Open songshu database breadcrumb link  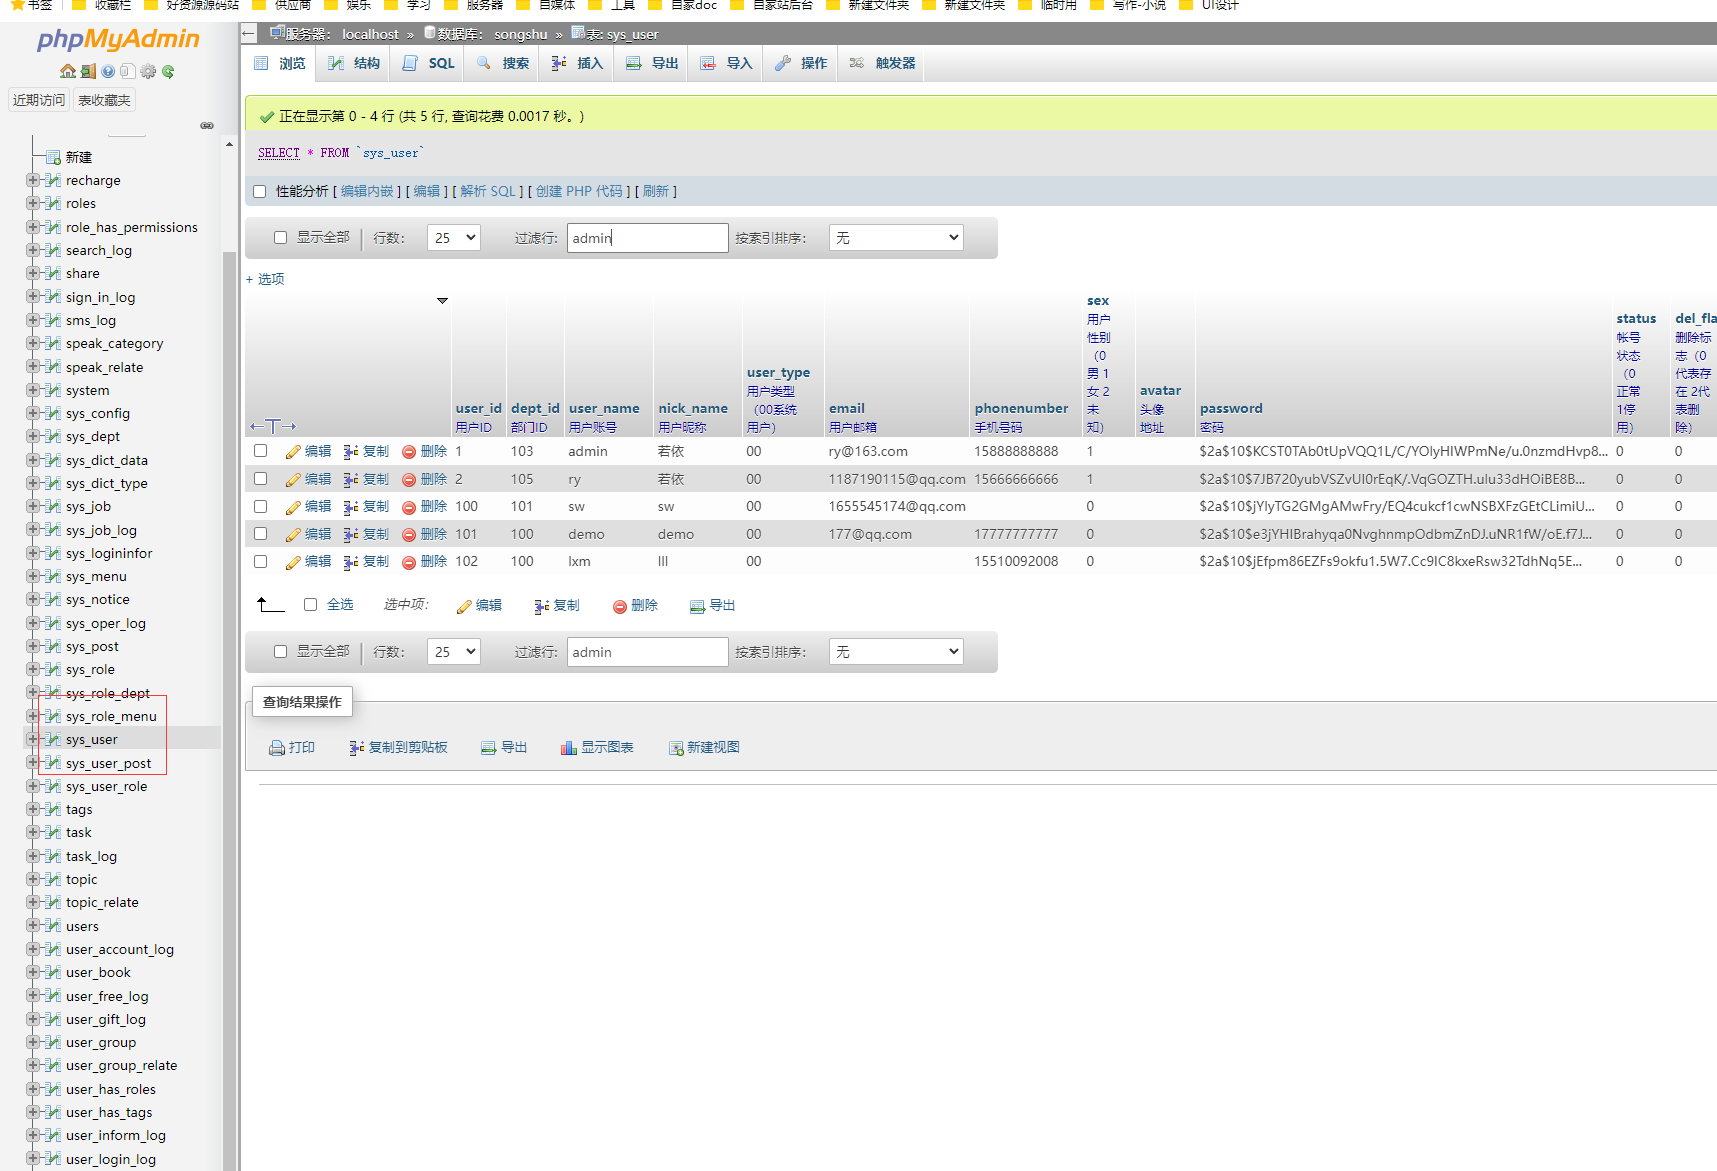click(x=520, y=34)
